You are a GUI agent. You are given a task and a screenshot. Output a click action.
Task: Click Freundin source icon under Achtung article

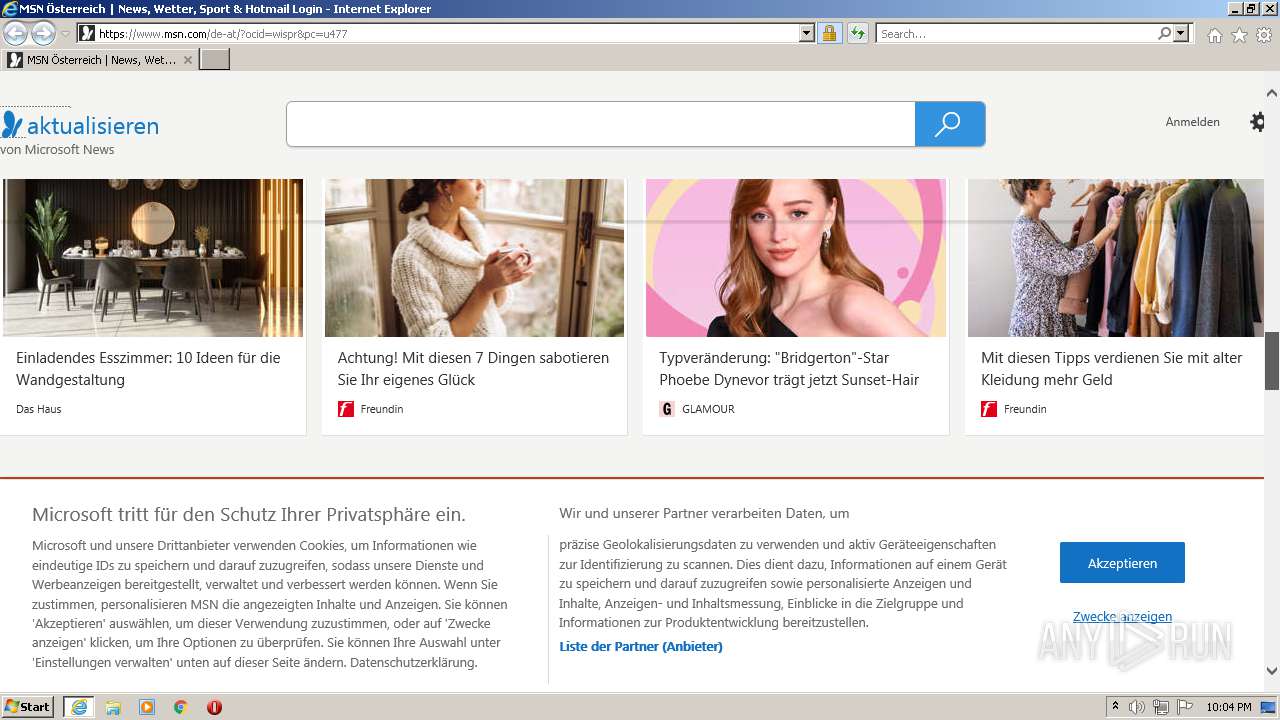click(346, 409)
